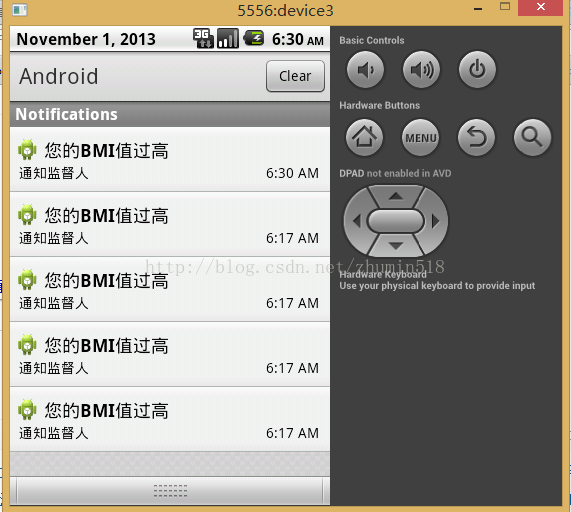The width and height of the screenshot is (571, 512).
Task: Go to home screen via Home button
Action: coord(365,137)
